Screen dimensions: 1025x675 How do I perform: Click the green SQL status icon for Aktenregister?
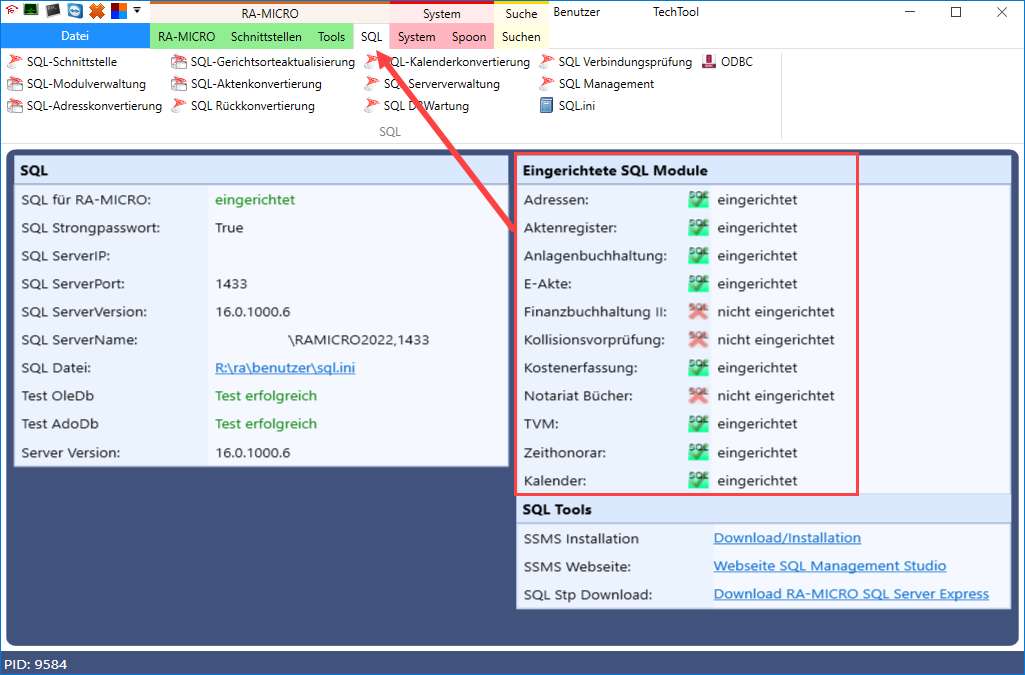pyautogui.click(x=698, y=227)
